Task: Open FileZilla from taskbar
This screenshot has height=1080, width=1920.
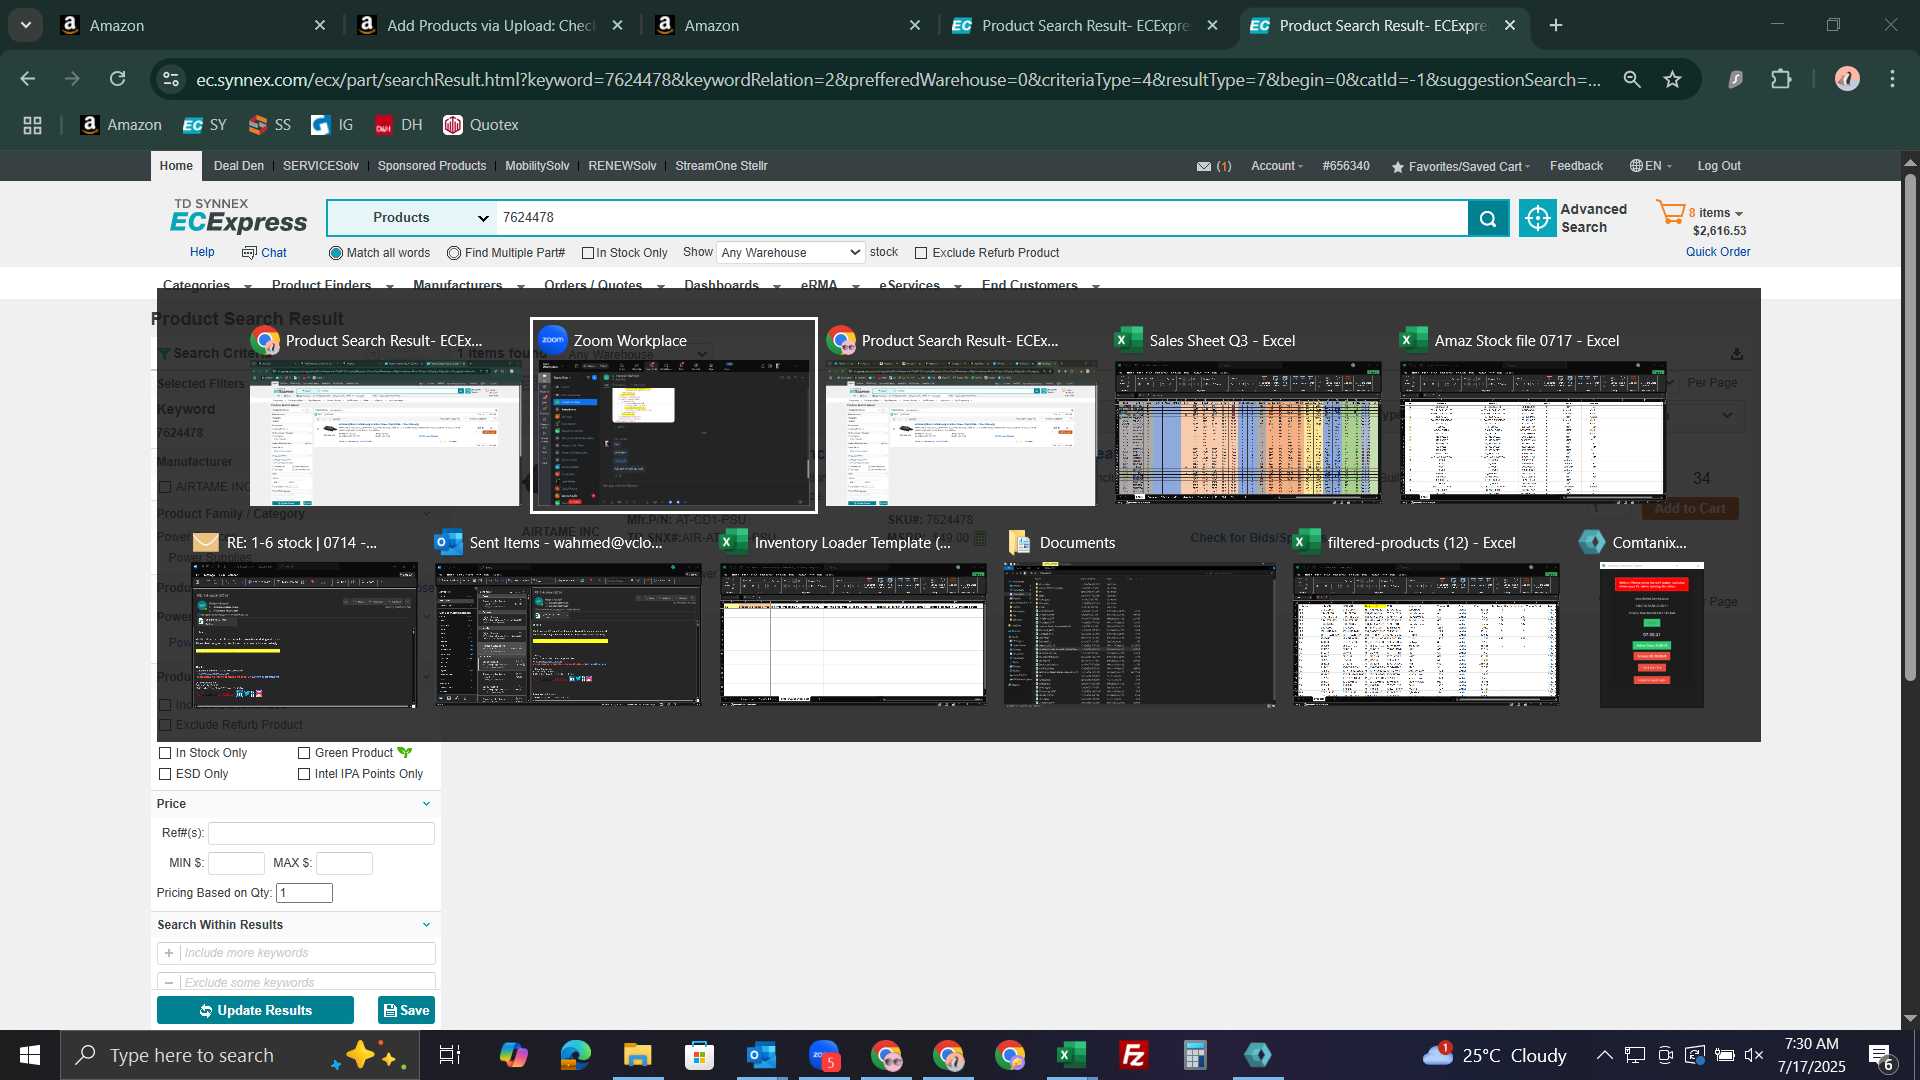Action: point(1133,1055)
